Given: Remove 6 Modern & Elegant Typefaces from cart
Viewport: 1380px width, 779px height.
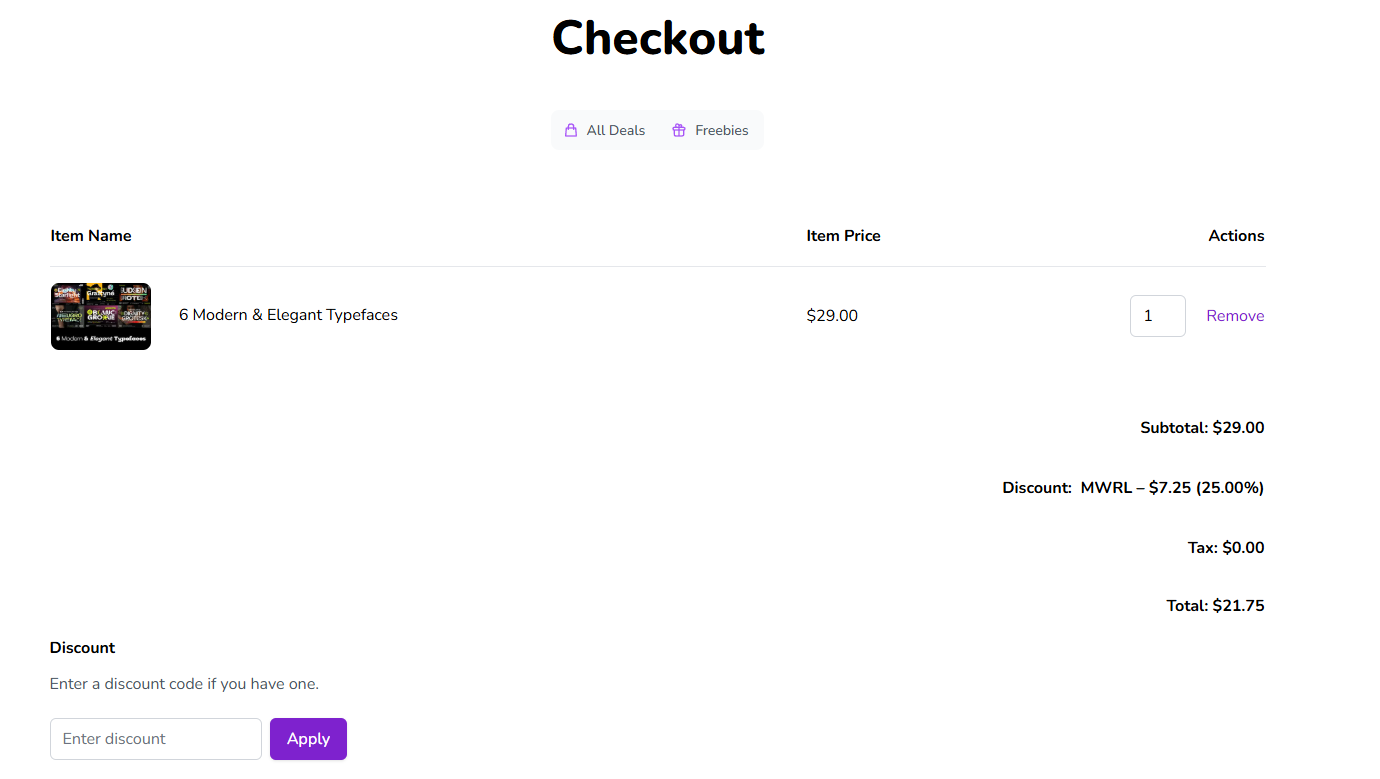Looking at the screenshot, I should tap(1235, 316).
